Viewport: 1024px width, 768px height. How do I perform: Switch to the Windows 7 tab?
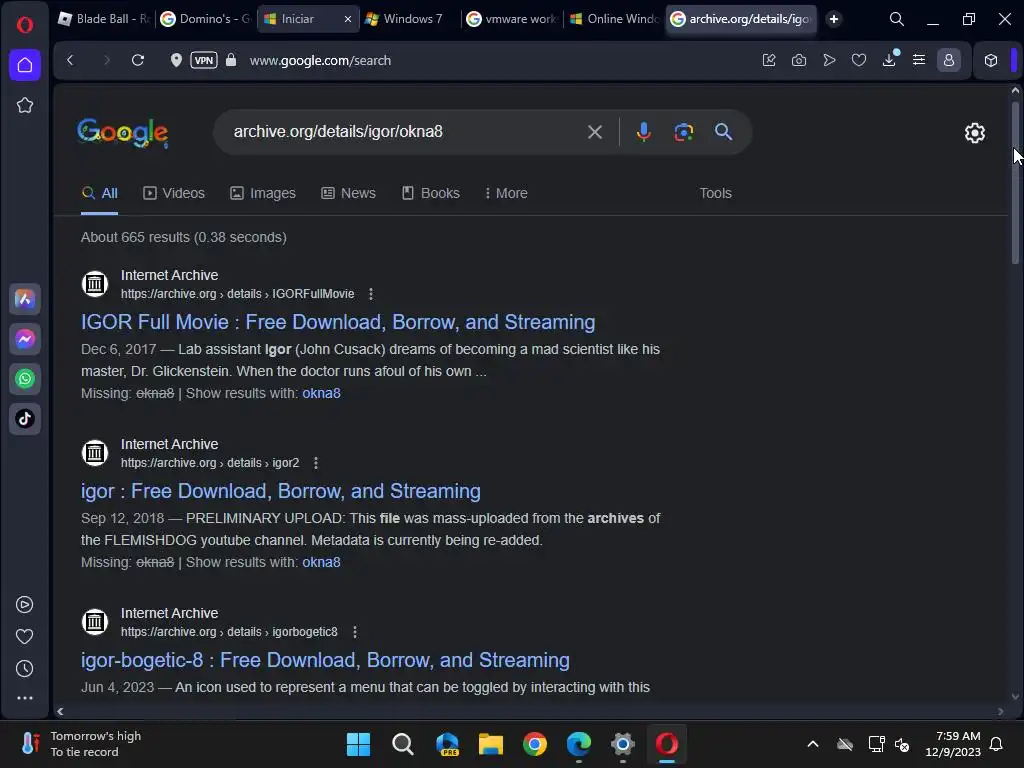point(411,19)
